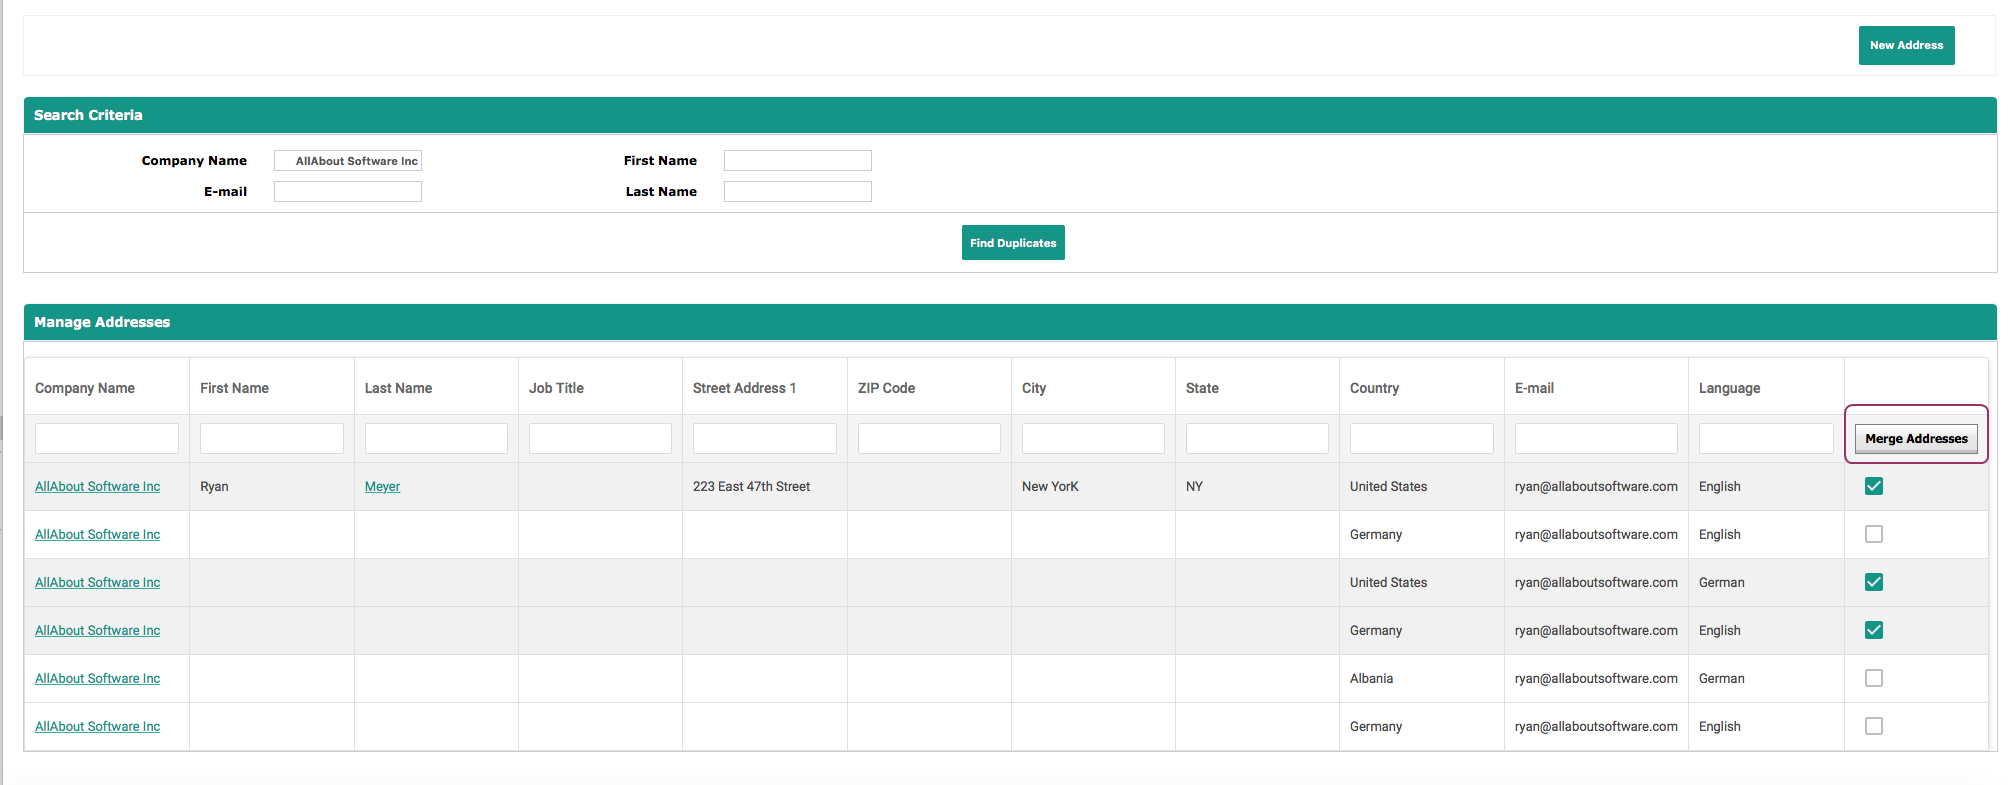Open the first AllAbout Software Inc link
Viewport: 2008px width, 785px height.
pyautogui.click(x=97, y=487)
